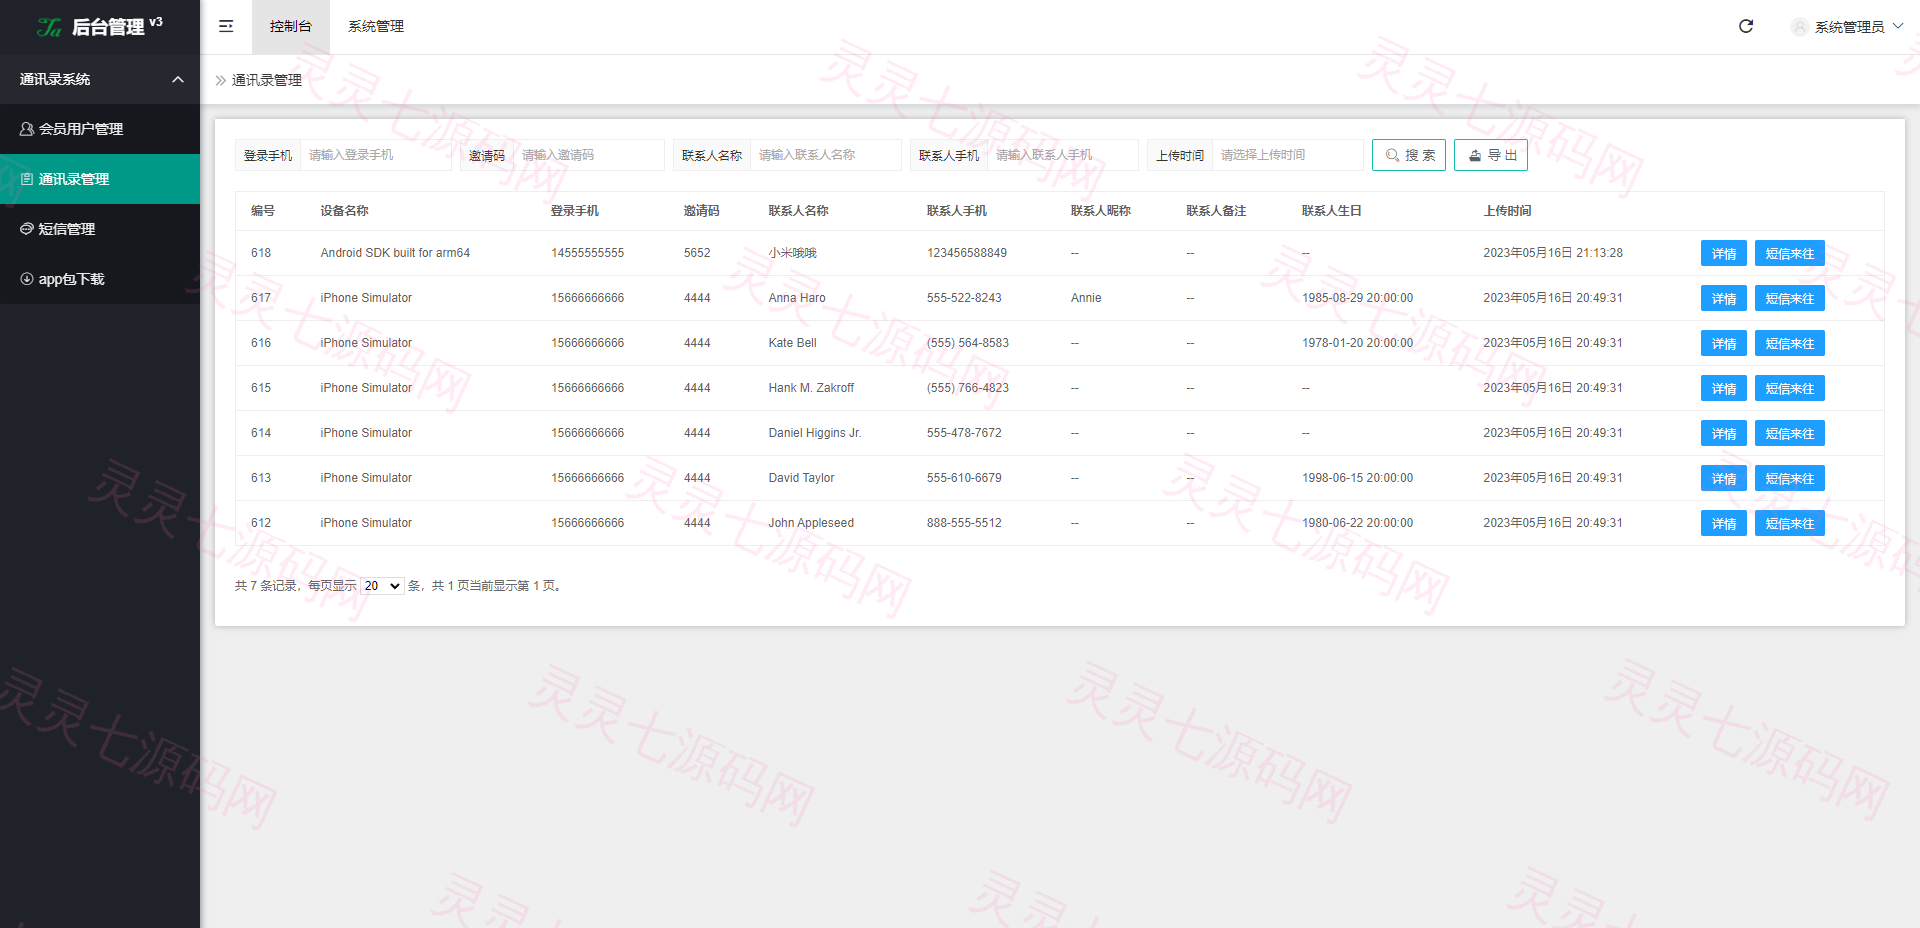This screenshot has height=928, width=1920.
Task: Click the cell 'Android SDK built for arm64'
Action: click(x=395, y=253)
